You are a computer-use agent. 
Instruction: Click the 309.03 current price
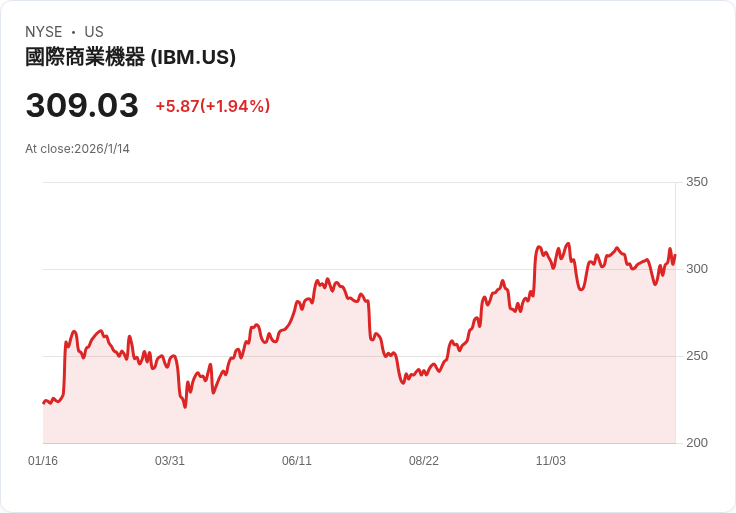82,105
